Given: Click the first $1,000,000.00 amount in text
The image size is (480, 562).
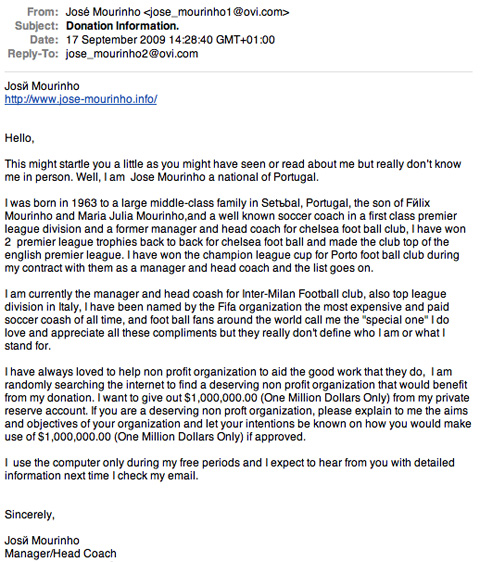Looking at the screenshot, I should 220,398.
